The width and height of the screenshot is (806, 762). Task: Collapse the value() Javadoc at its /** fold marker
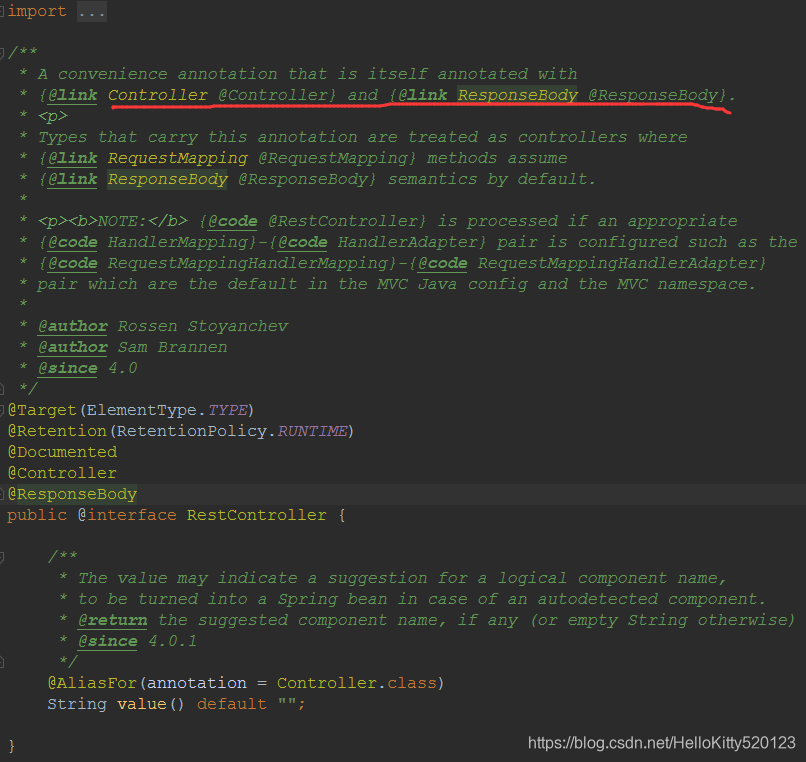pos(2,556)
